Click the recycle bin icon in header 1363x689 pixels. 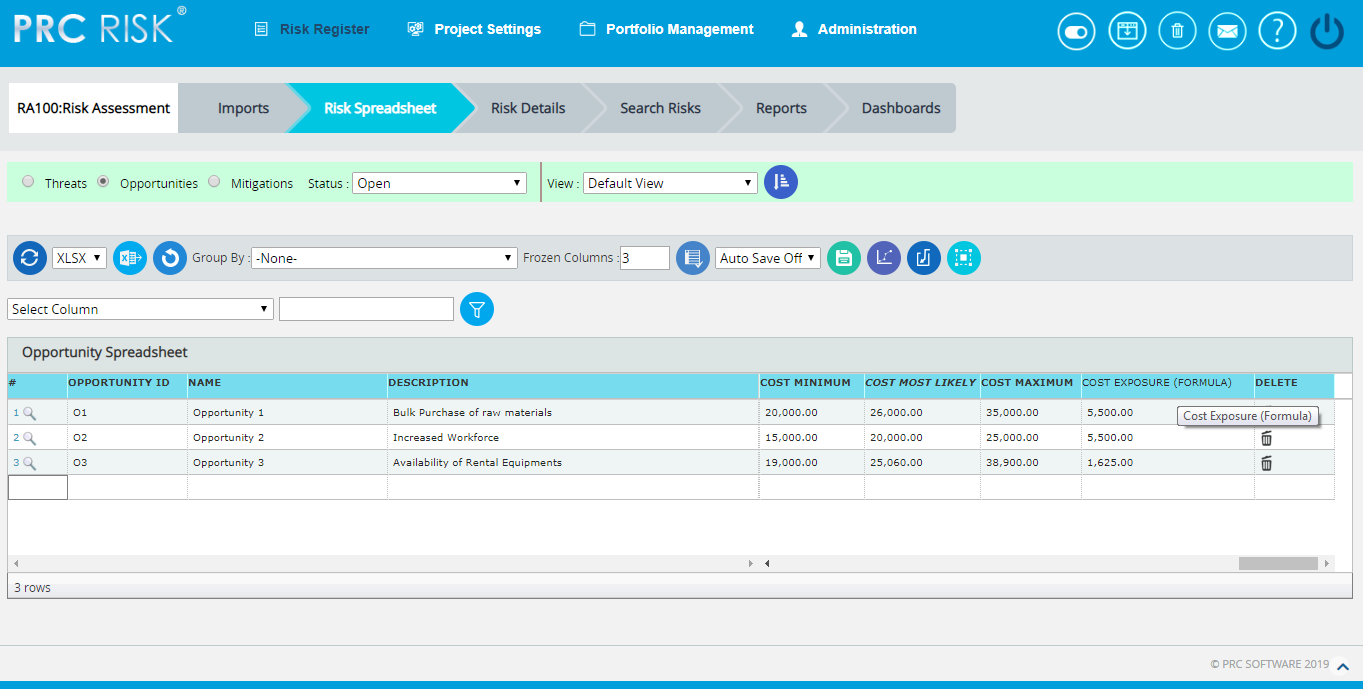tap(1177, 31)
